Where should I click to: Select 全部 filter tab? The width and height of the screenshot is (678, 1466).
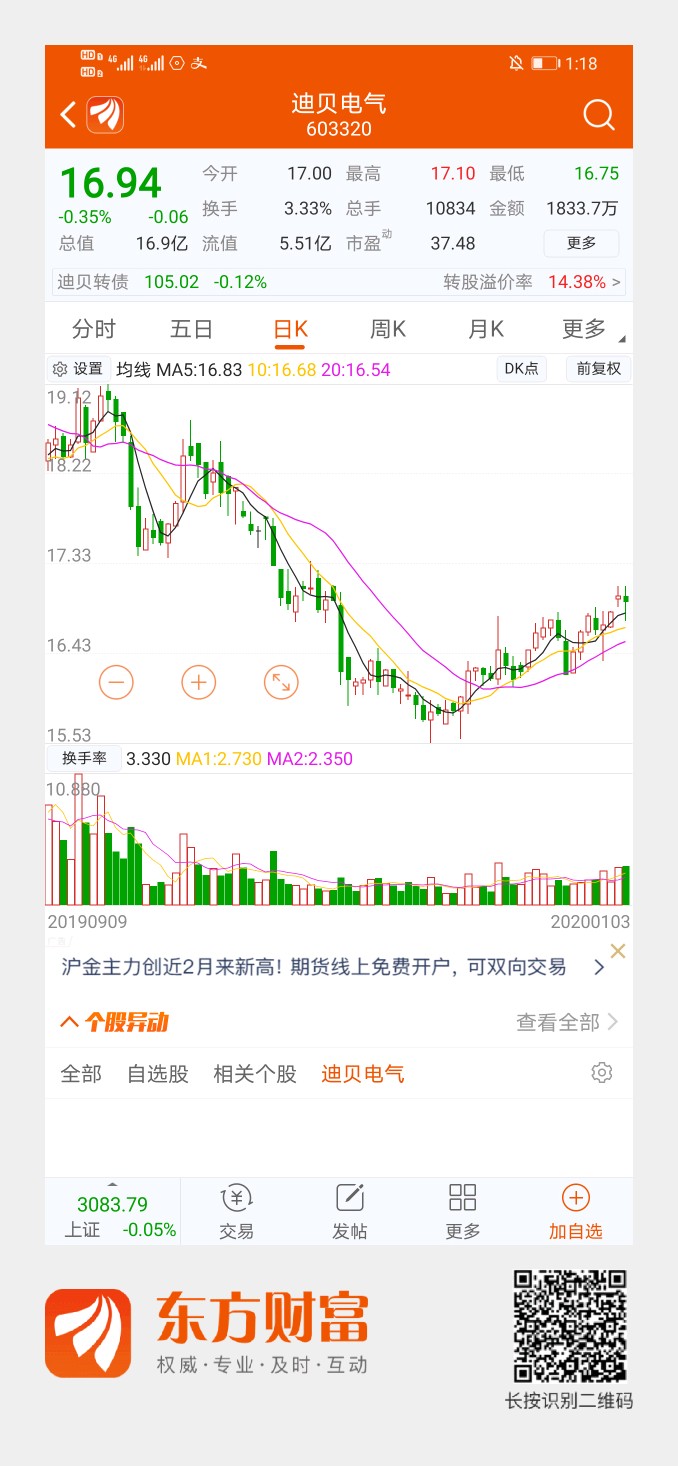[x=81, y=1074]
